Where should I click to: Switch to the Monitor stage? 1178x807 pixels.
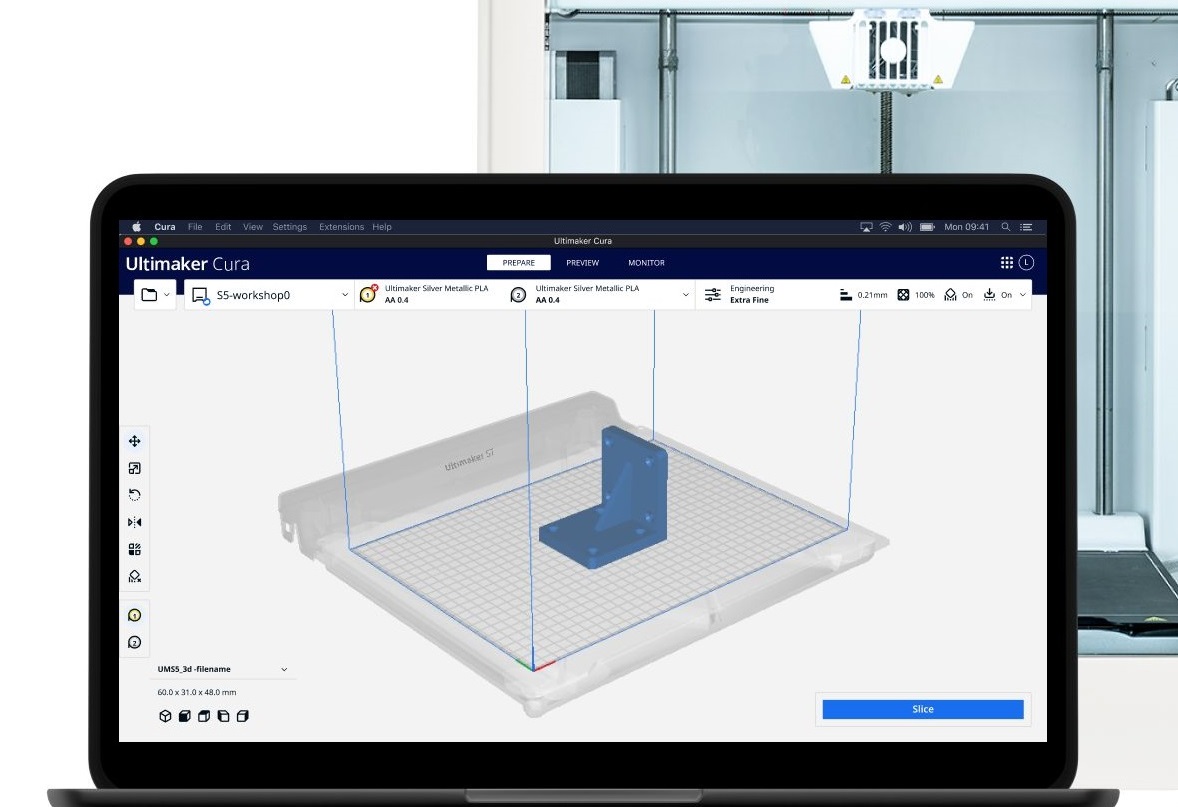[x=646, y=263]
